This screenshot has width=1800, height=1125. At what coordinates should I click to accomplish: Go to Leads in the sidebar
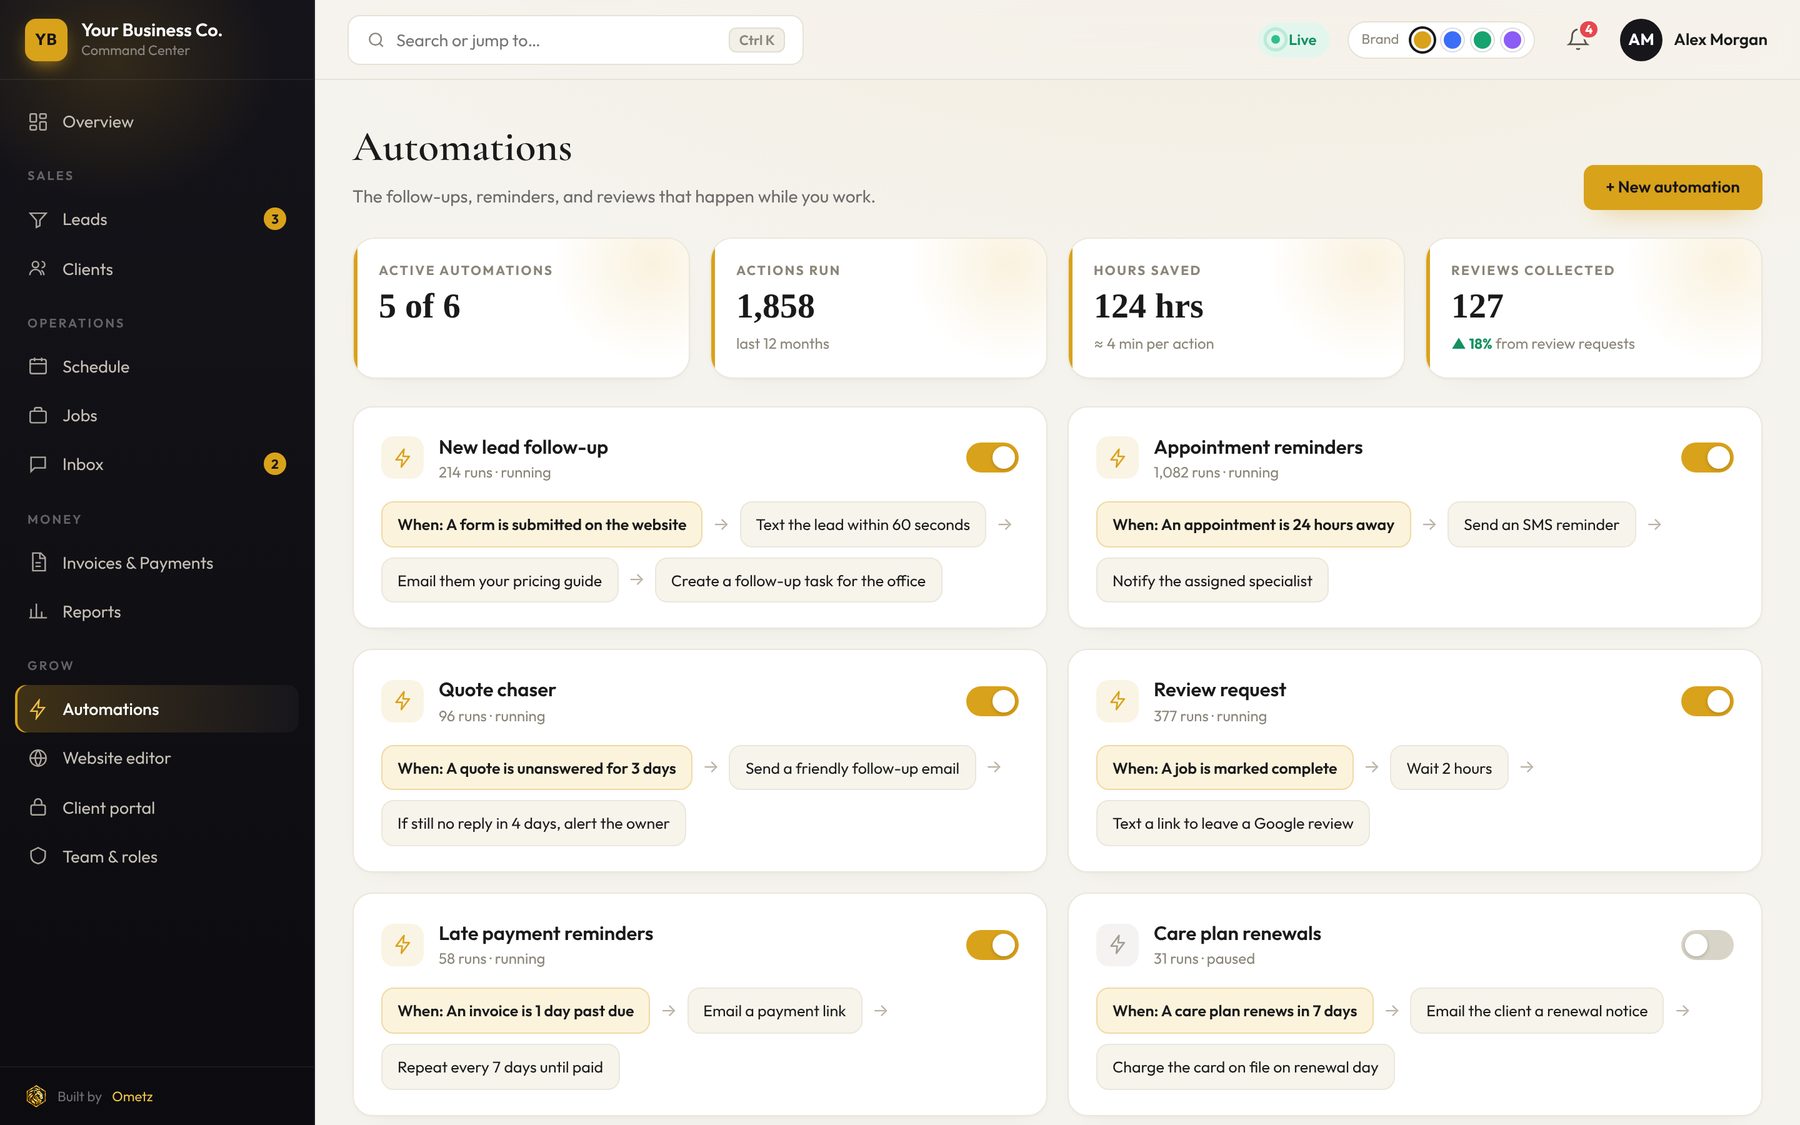[x=157, y=219]
